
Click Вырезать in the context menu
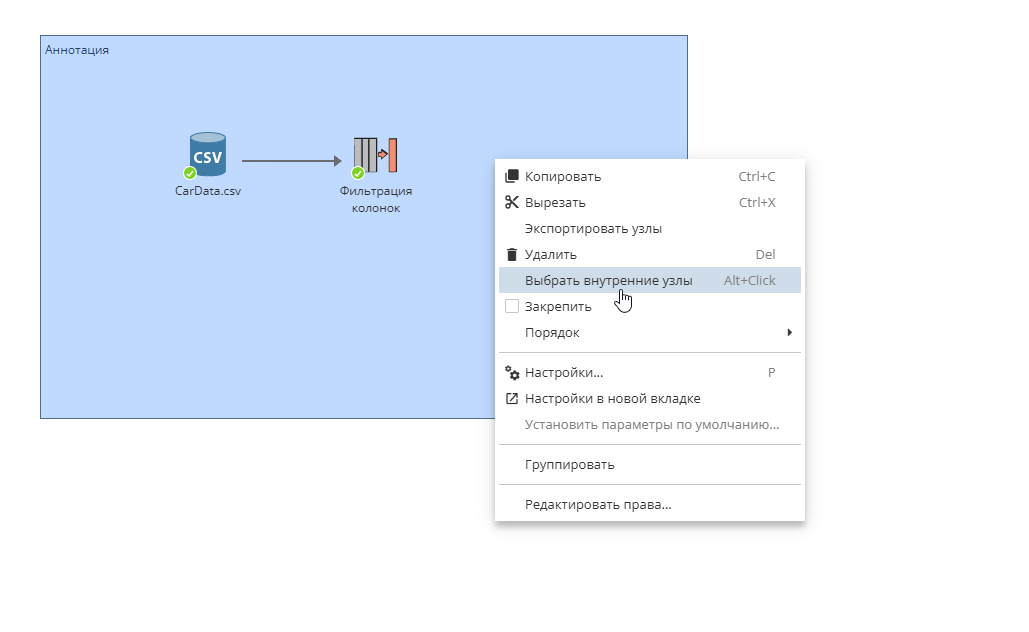[557, 201]
